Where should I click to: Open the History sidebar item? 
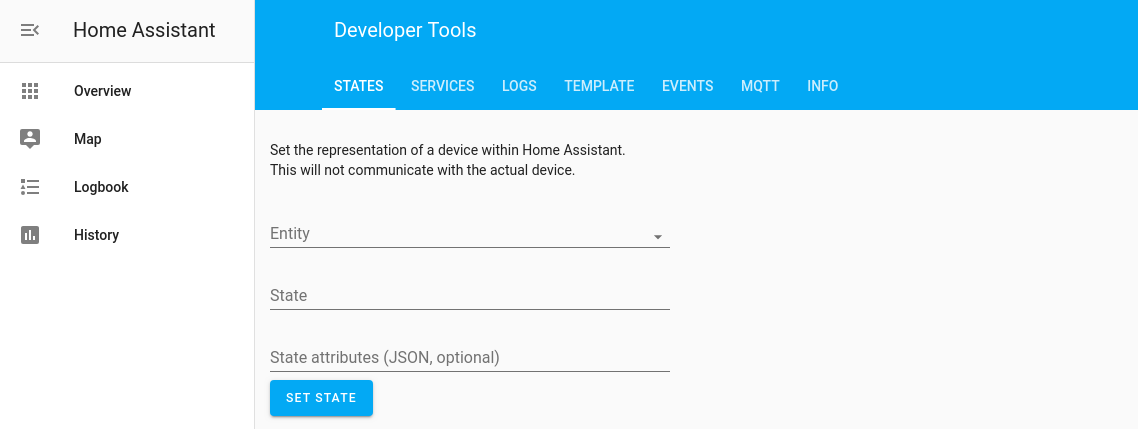(x=127, y=235)
